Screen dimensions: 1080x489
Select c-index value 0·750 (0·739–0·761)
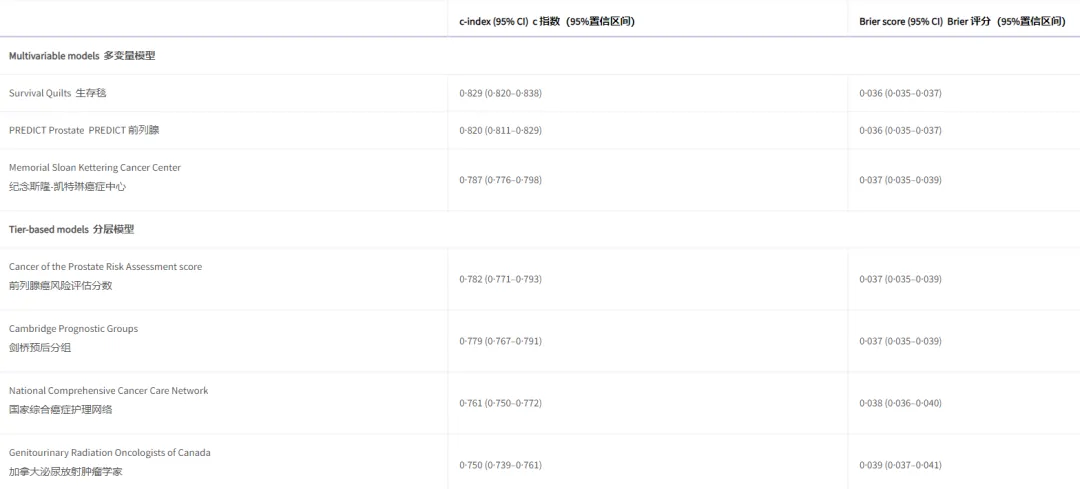501,465
